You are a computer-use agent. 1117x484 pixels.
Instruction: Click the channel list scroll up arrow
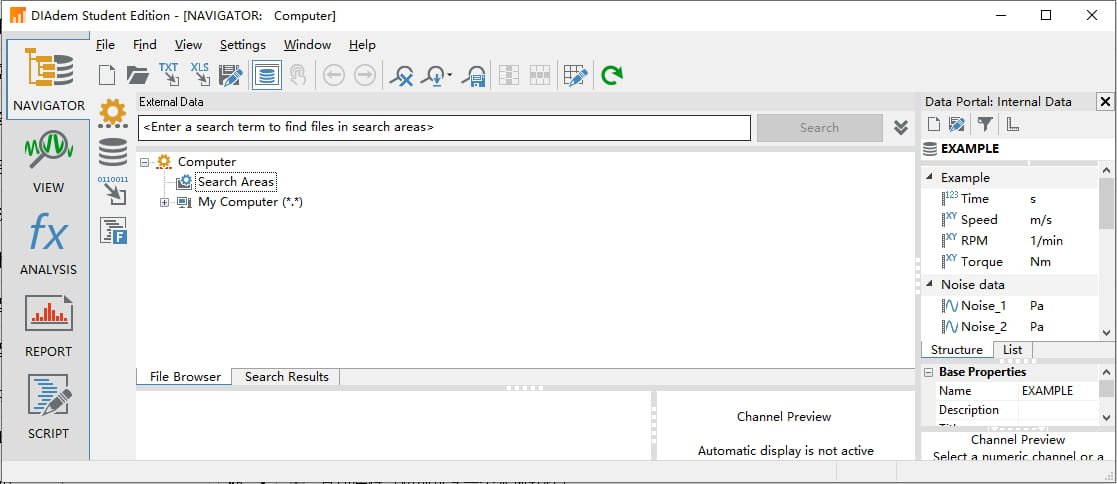click(x=1106, y=170)
